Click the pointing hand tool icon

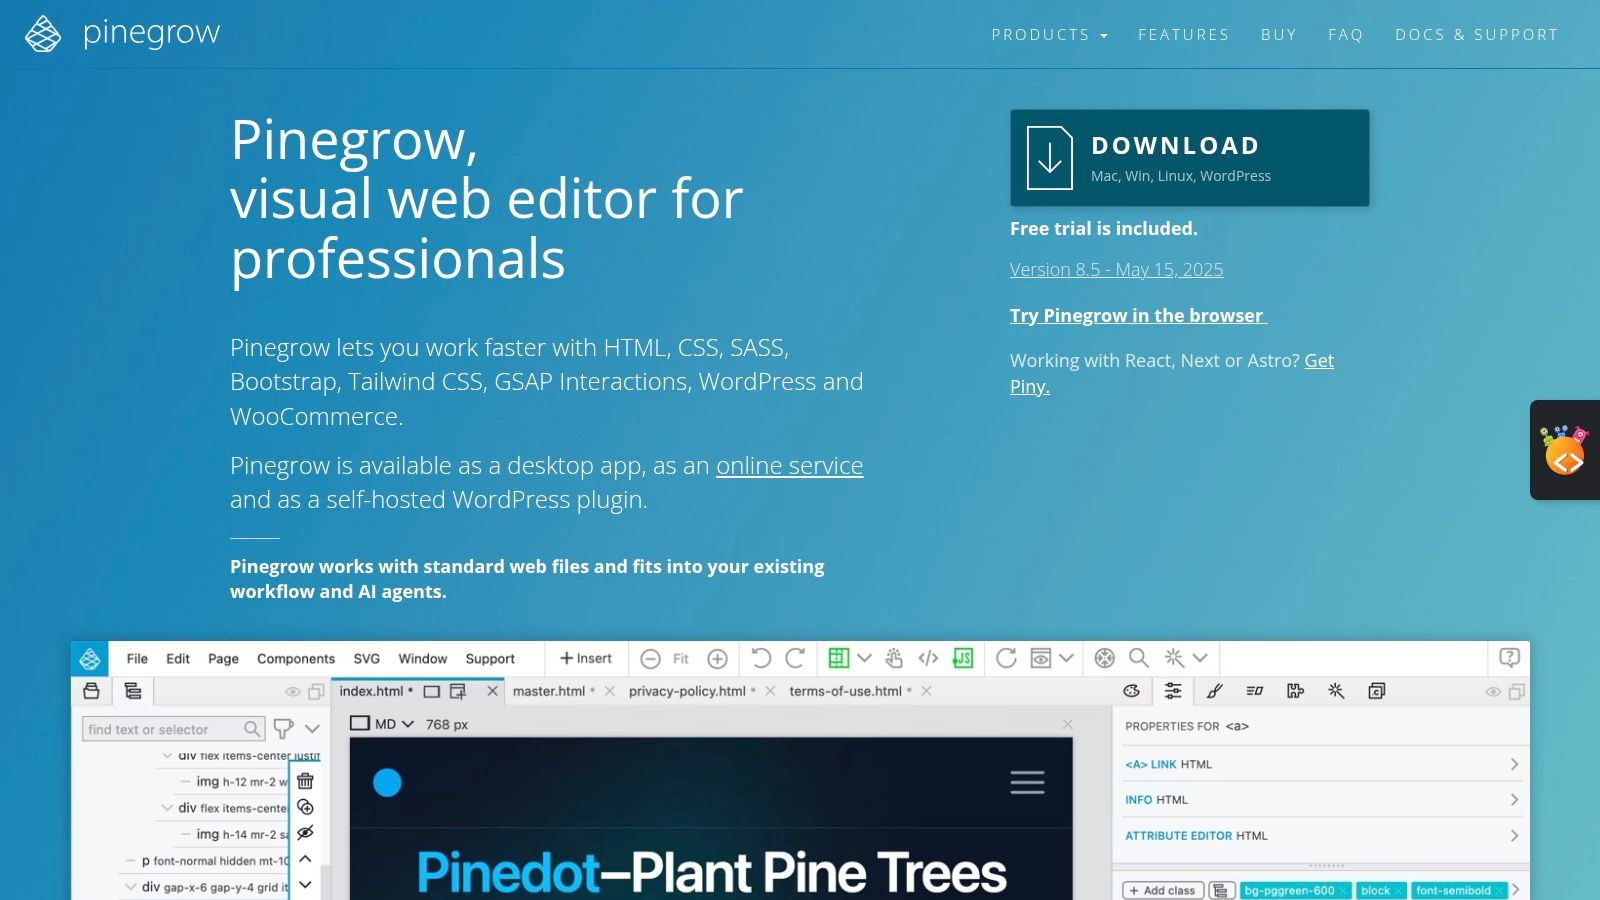point(894,658)
